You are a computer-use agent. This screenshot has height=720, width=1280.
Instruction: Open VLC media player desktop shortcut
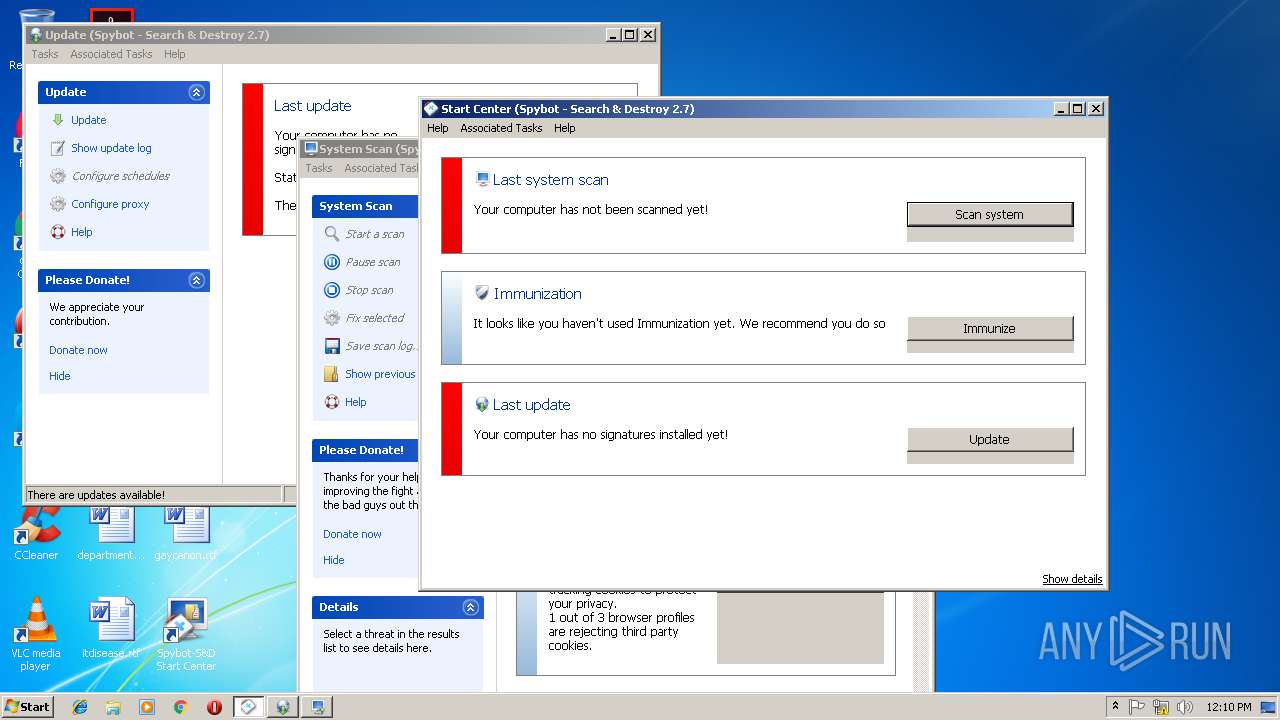click(36, 635)
